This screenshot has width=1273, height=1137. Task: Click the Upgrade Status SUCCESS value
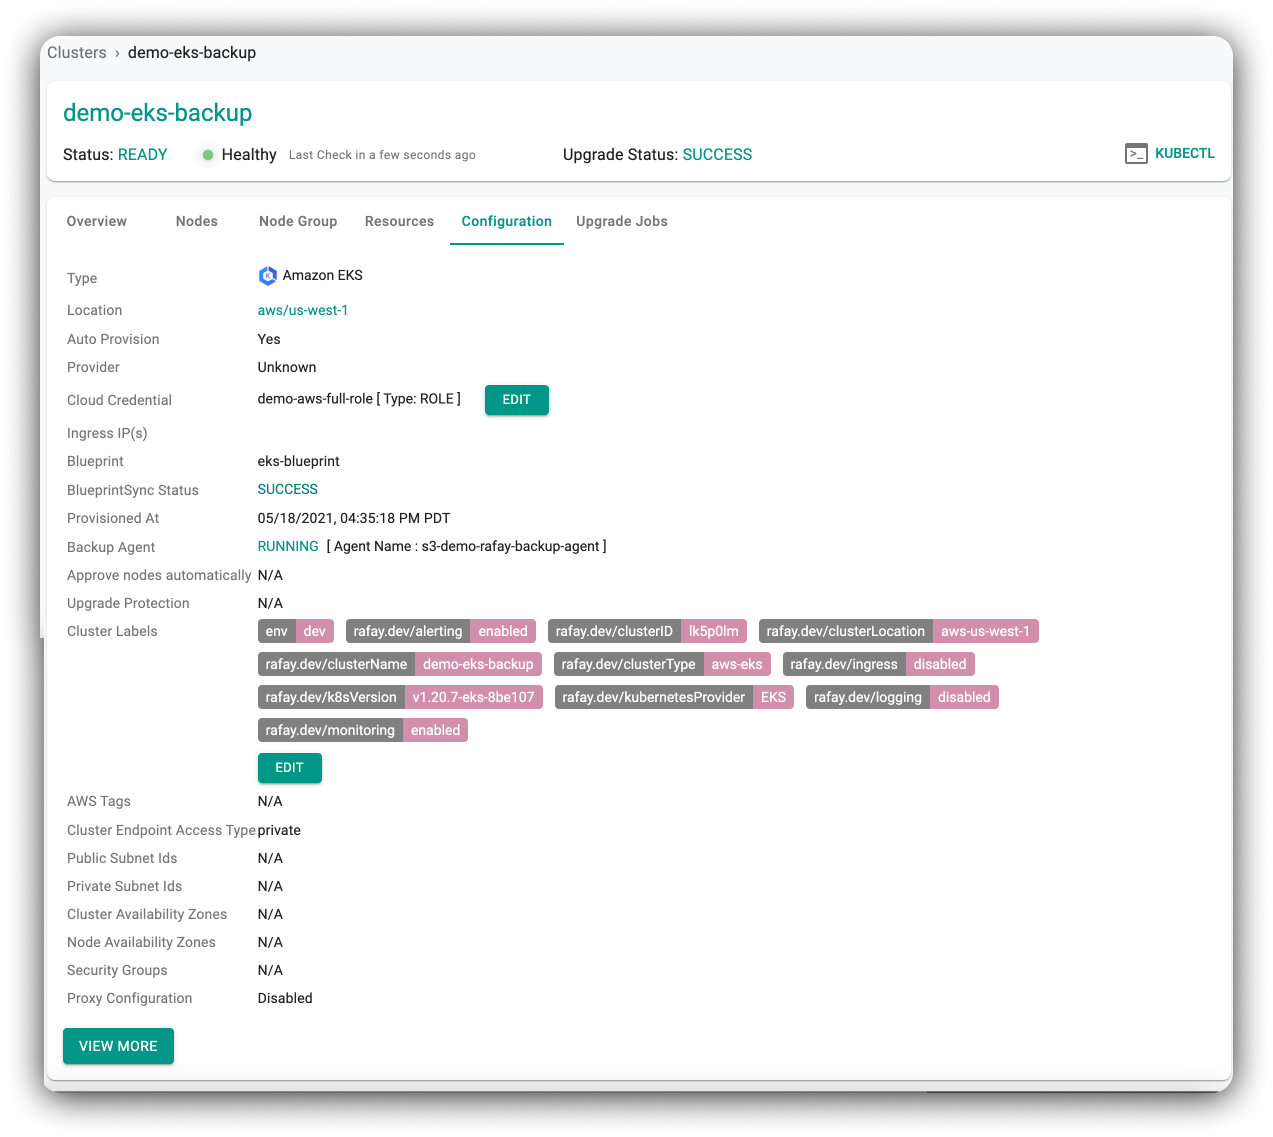click(718, 155)
